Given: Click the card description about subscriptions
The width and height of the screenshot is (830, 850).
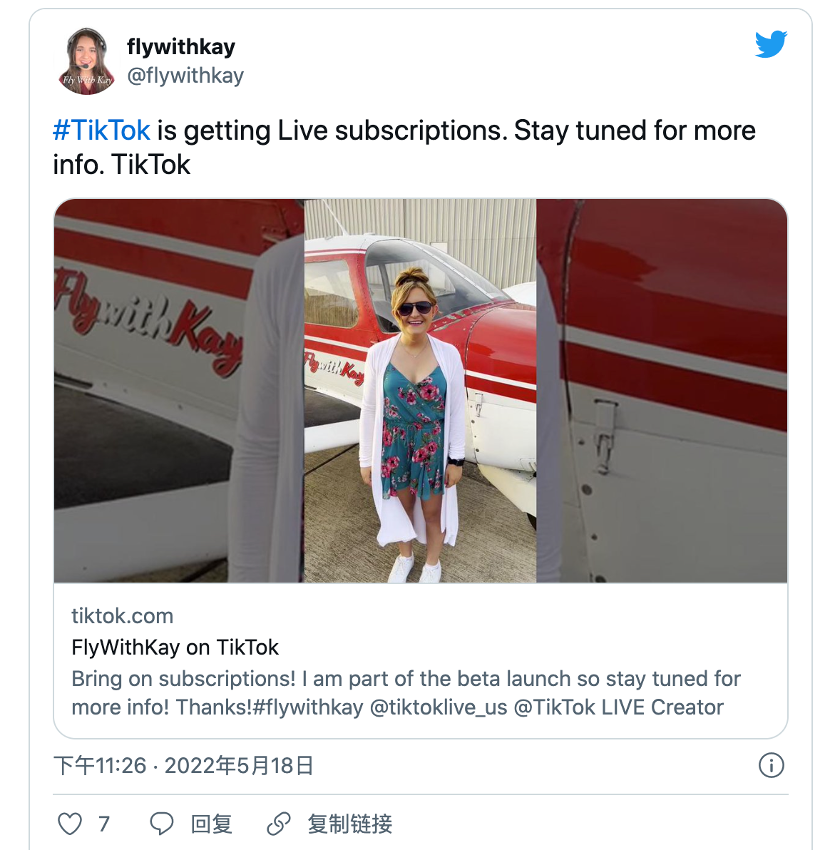Looking at the screenshot, I should pos(406,693).
